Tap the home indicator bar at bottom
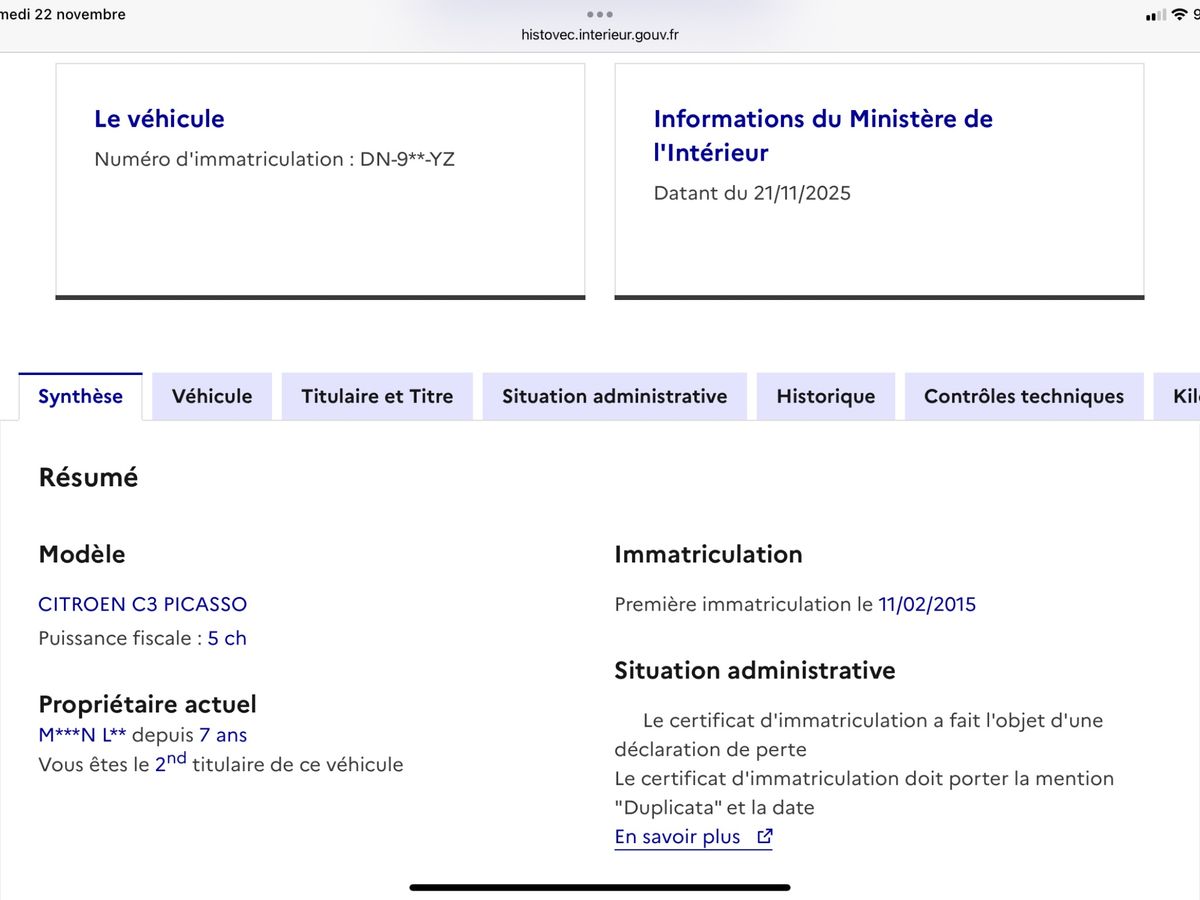 [x=600, y=886]
